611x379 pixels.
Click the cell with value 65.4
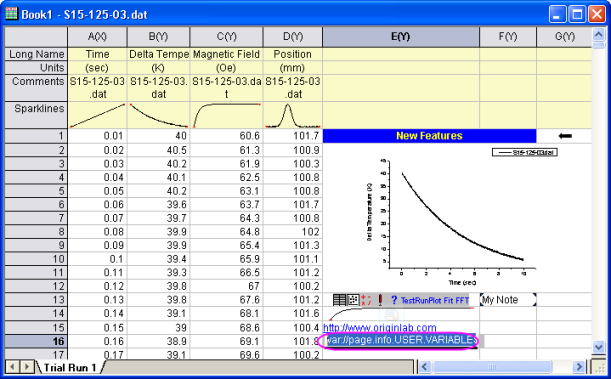226,245
